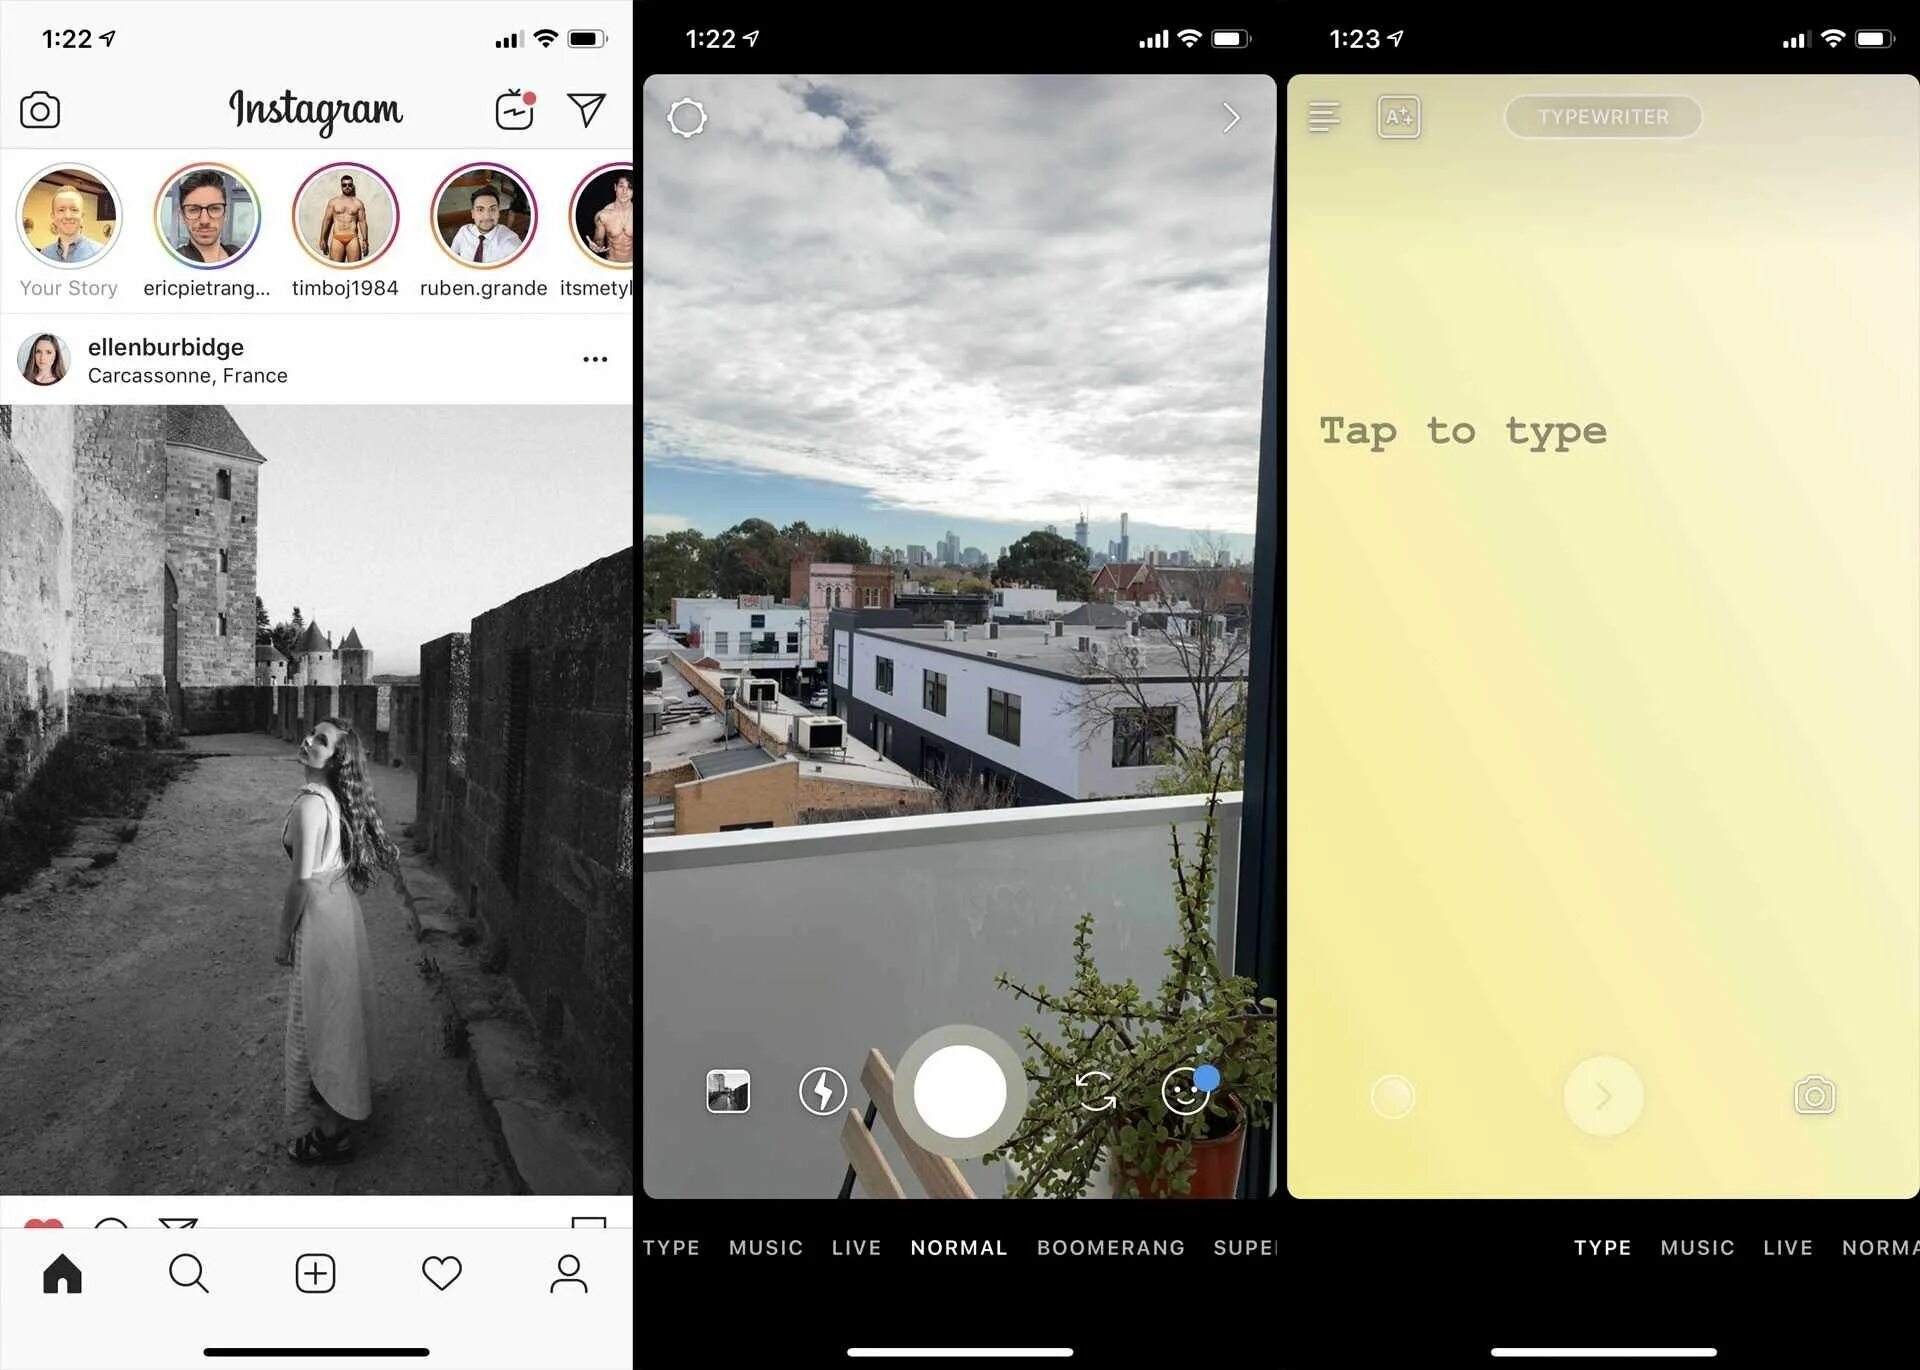Open Direct Messages via paper plane icon
This screenshot has width=1920, height=1370.
point(587,110)
